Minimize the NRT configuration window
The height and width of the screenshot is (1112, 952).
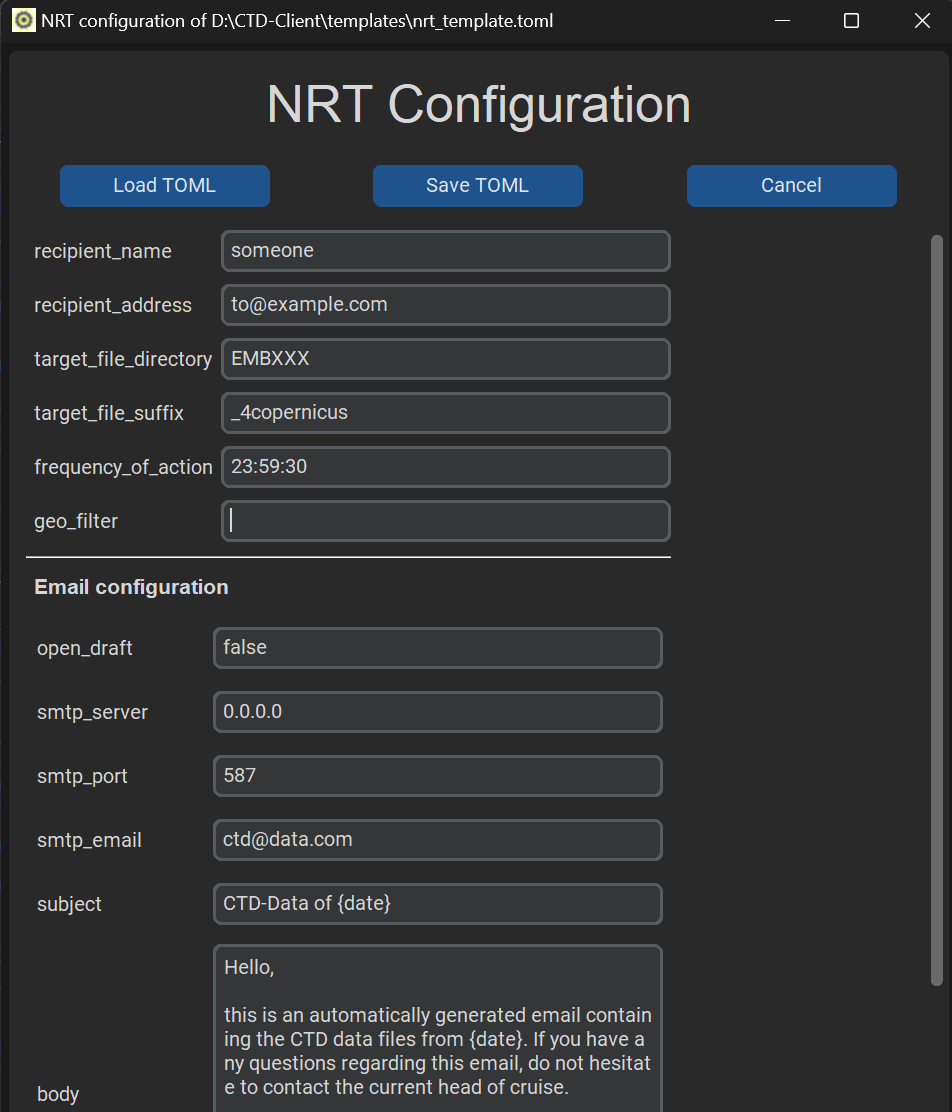[780, 21]
